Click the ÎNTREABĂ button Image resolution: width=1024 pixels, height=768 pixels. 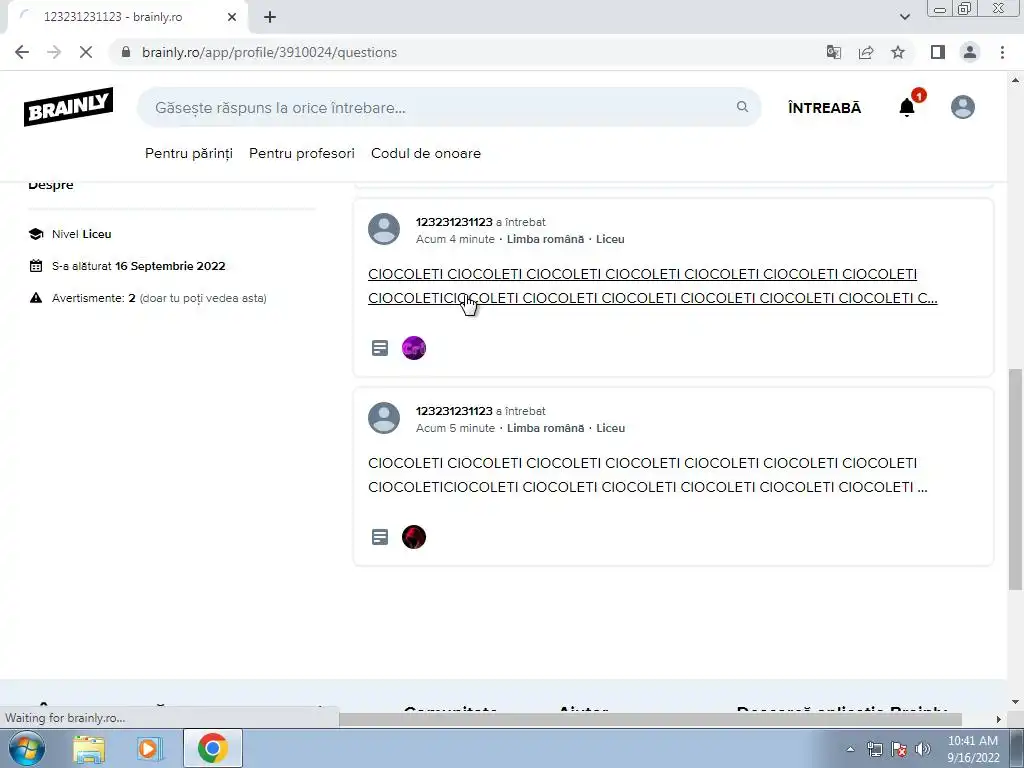(824, 108)
